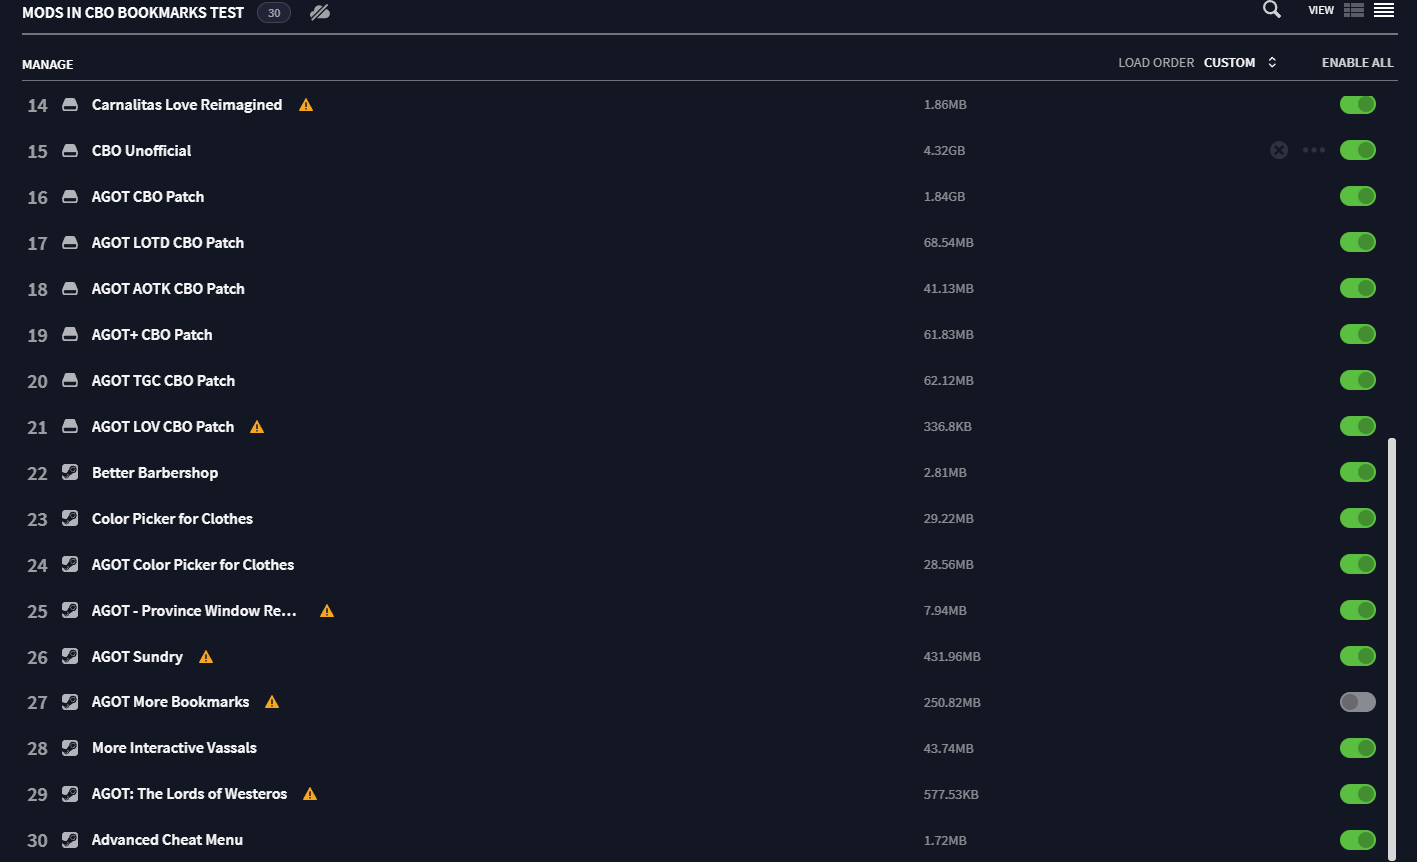Disable the Carnalitas Love Reimagined mod toggle
The width and height of the screenshot is (1417, 862).
coord(1358,104)
